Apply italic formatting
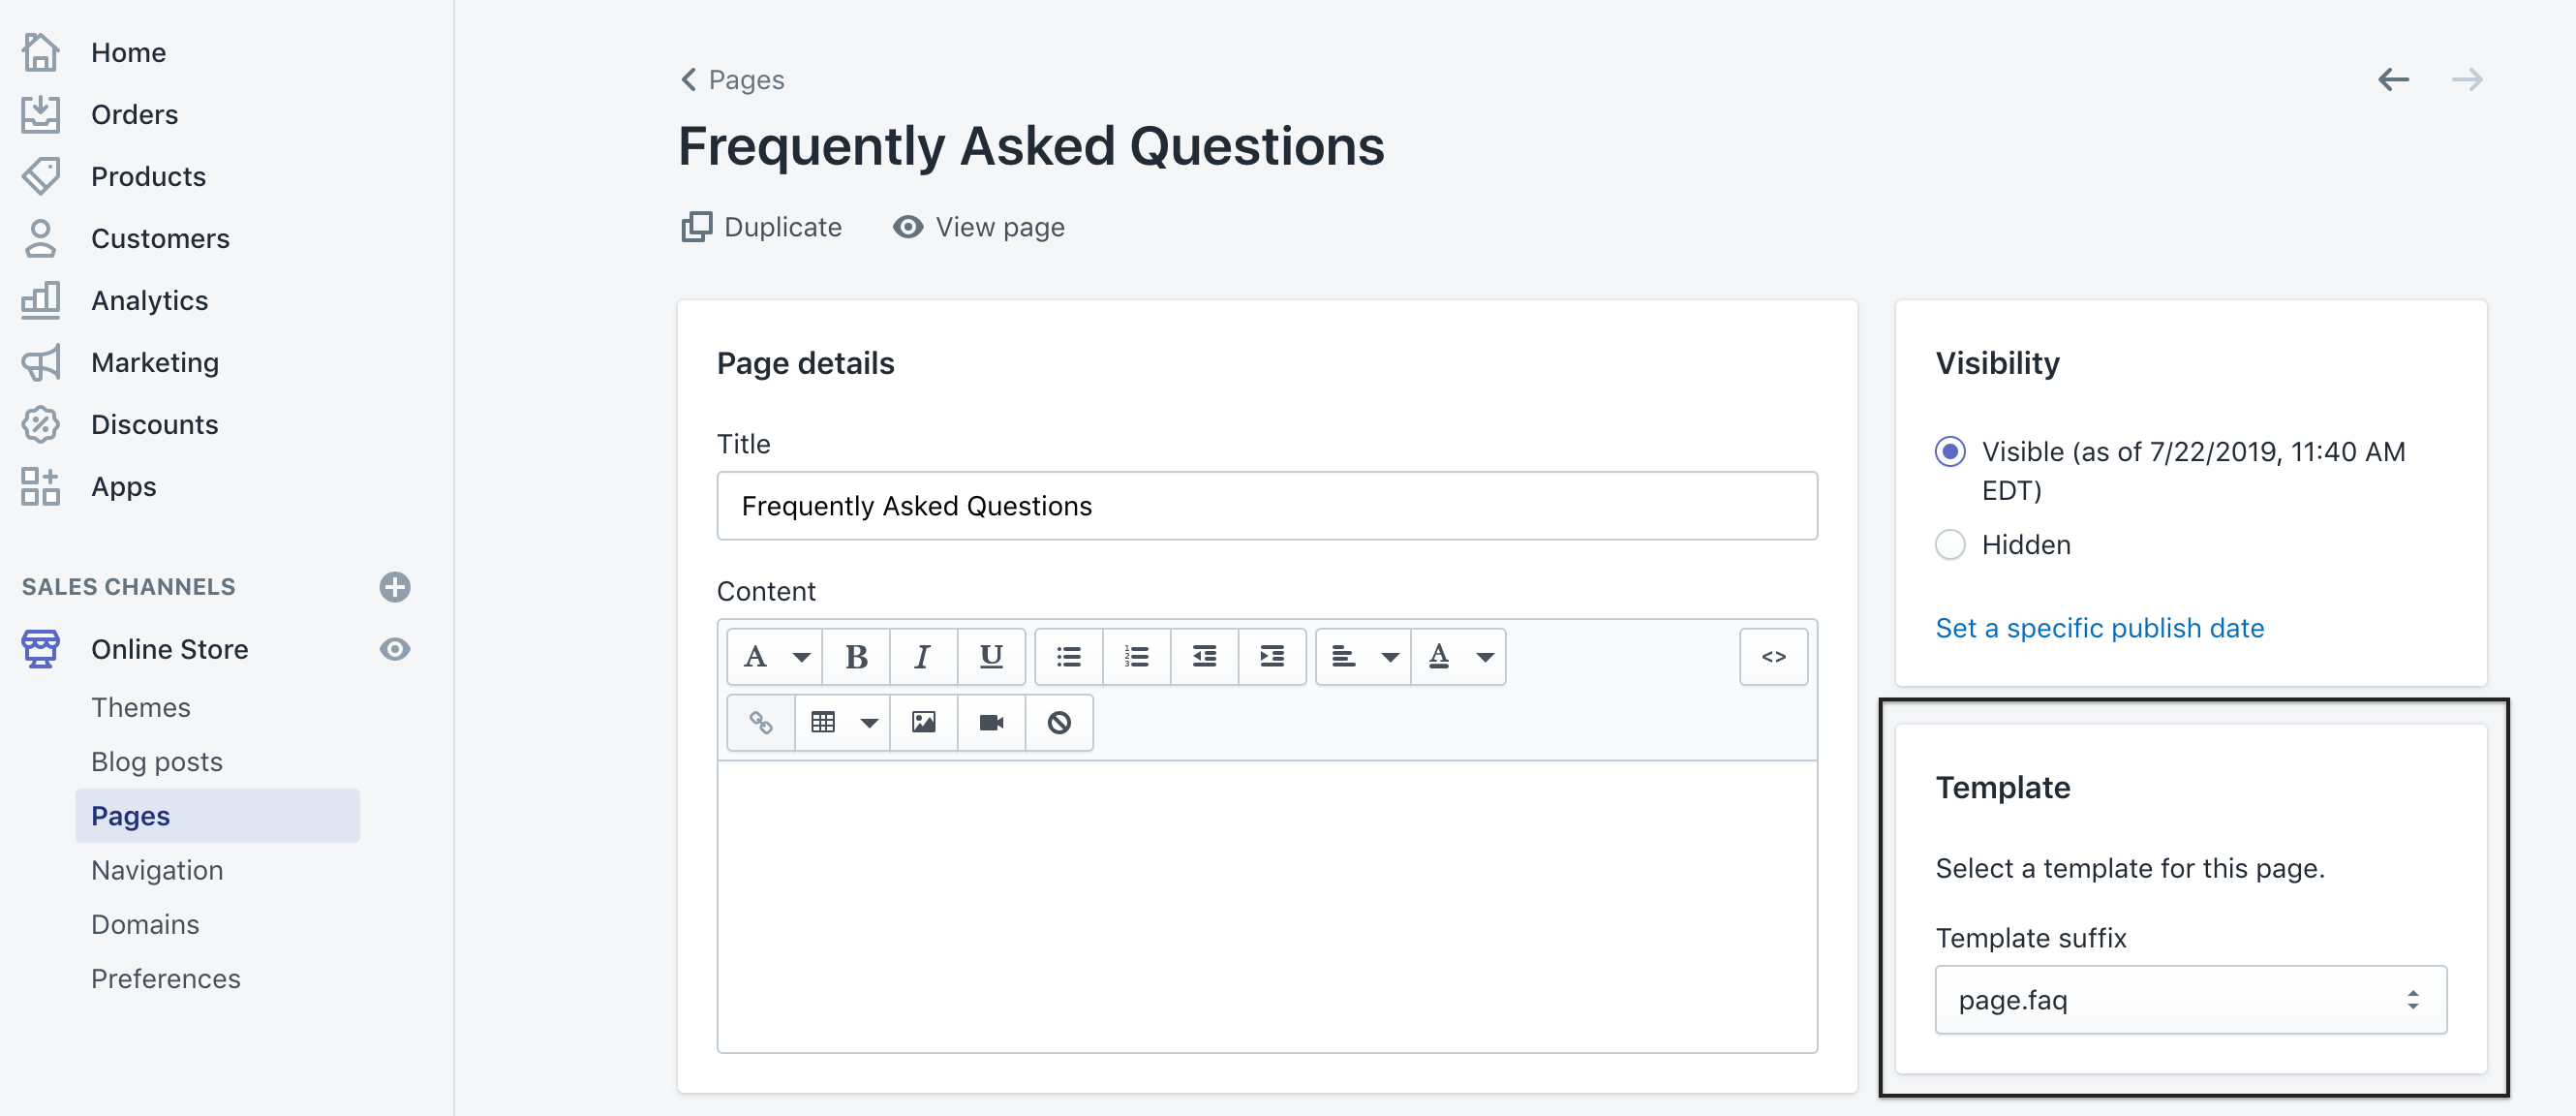The image size is (2576, 1116). click(x=922, y=656)
